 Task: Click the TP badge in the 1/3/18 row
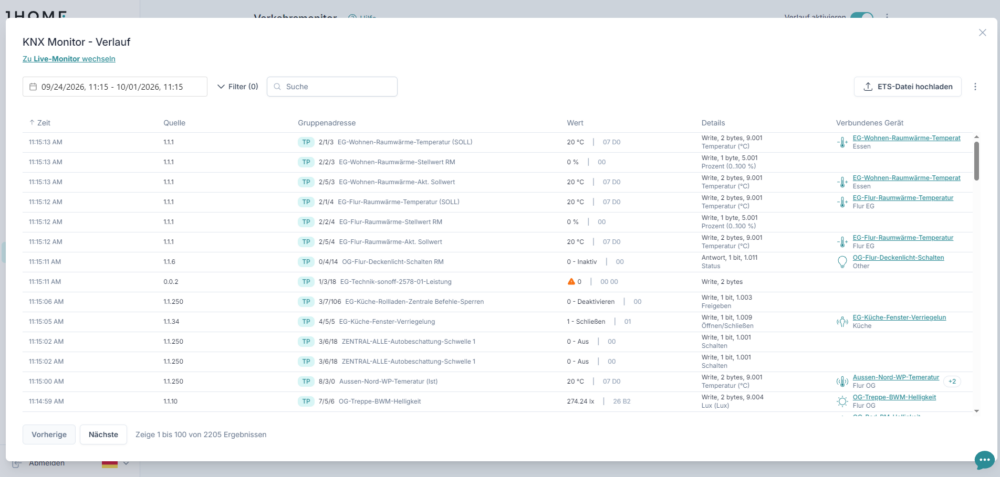point(305,281)
